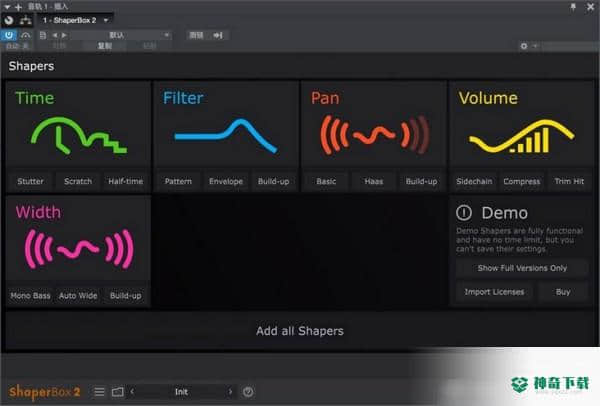The image size is (600, 406).
Task: Click the automation read icon next to power
Action: [x=26, y=35]
